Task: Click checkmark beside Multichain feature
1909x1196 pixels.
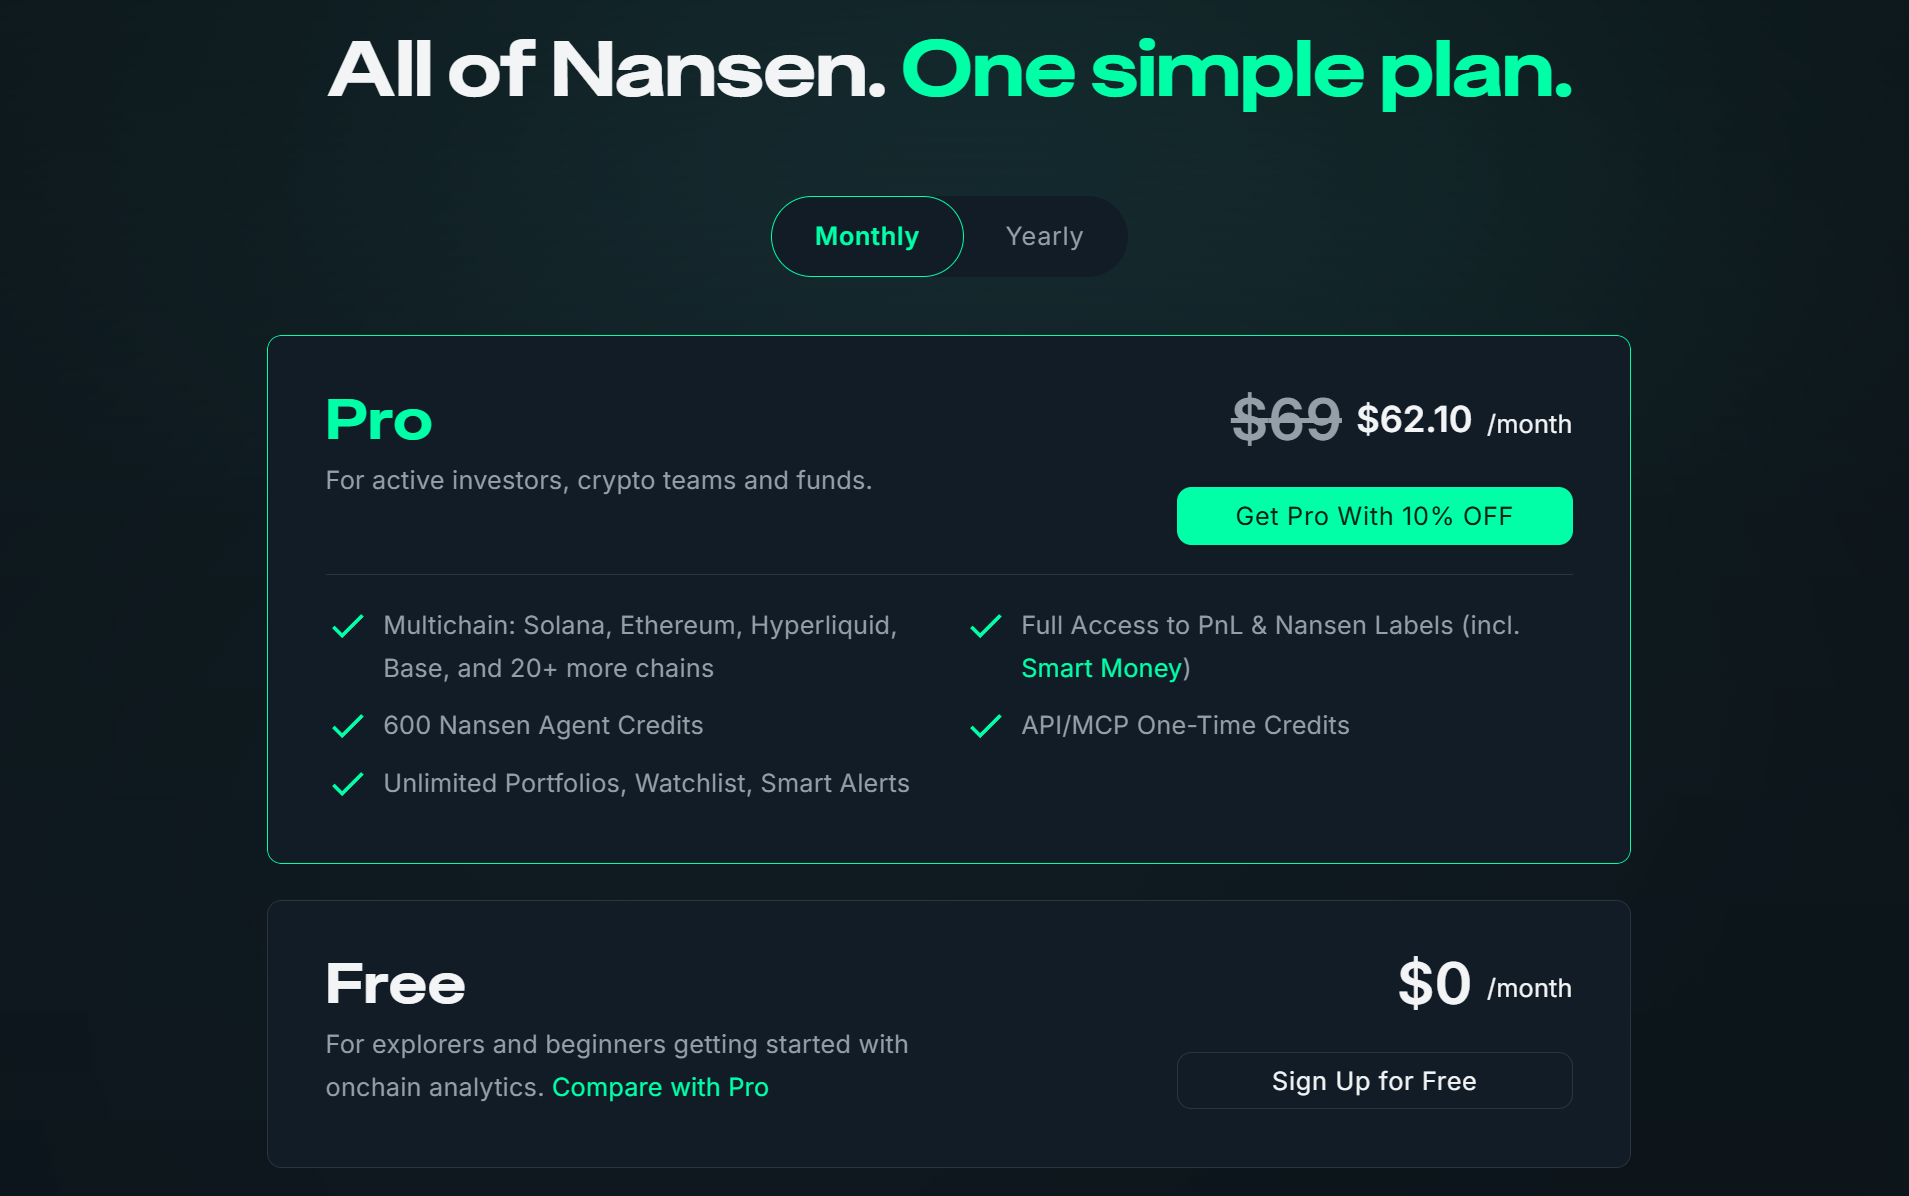Action: (x=347, y=626)
